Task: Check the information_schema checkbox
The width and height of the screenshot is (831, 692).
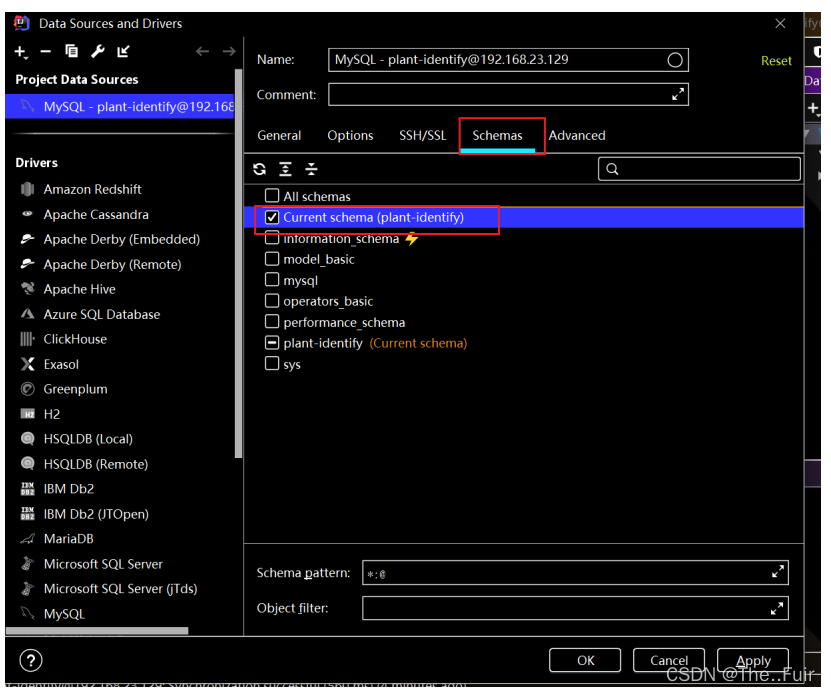Action: 272,238
